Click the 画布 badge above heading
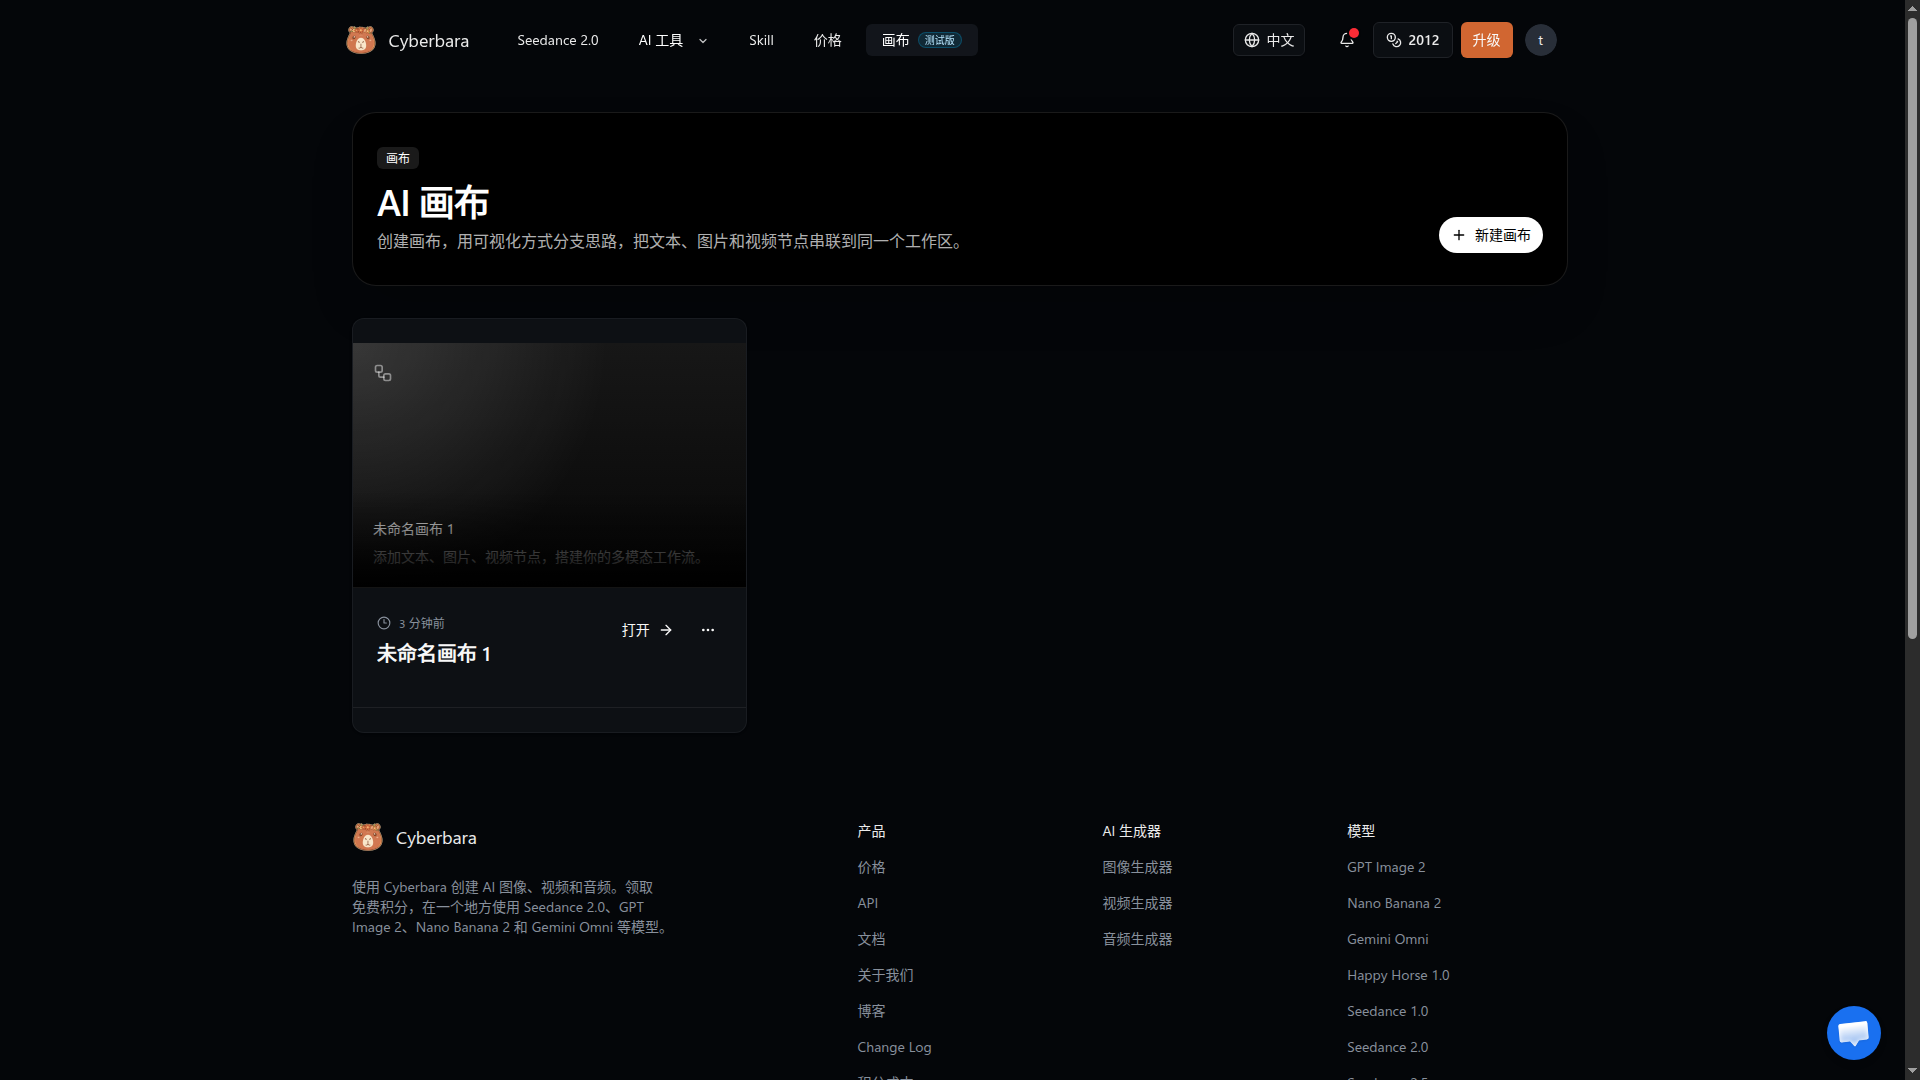Image resolution: width=1920 pixels, height=1080 pixels. 398,158
